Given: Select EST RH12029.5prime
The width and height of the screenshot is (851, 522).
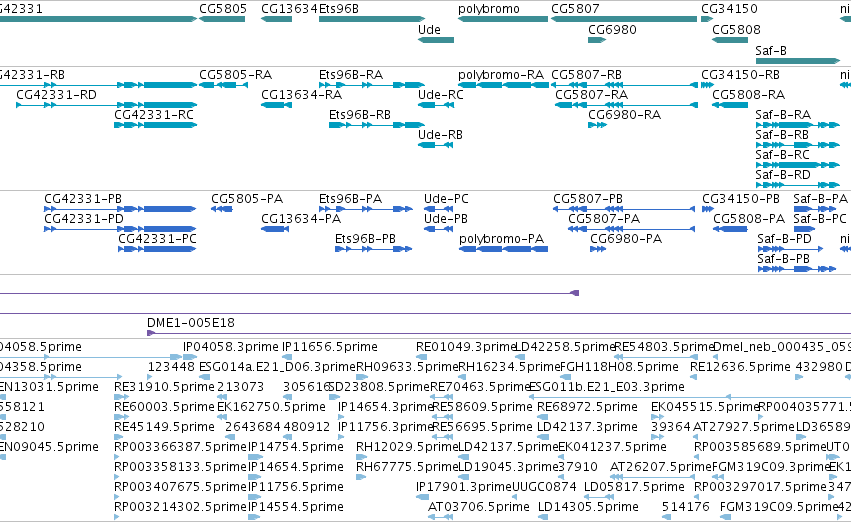Looking at the screenshot, I should click(x=407, y=447).
